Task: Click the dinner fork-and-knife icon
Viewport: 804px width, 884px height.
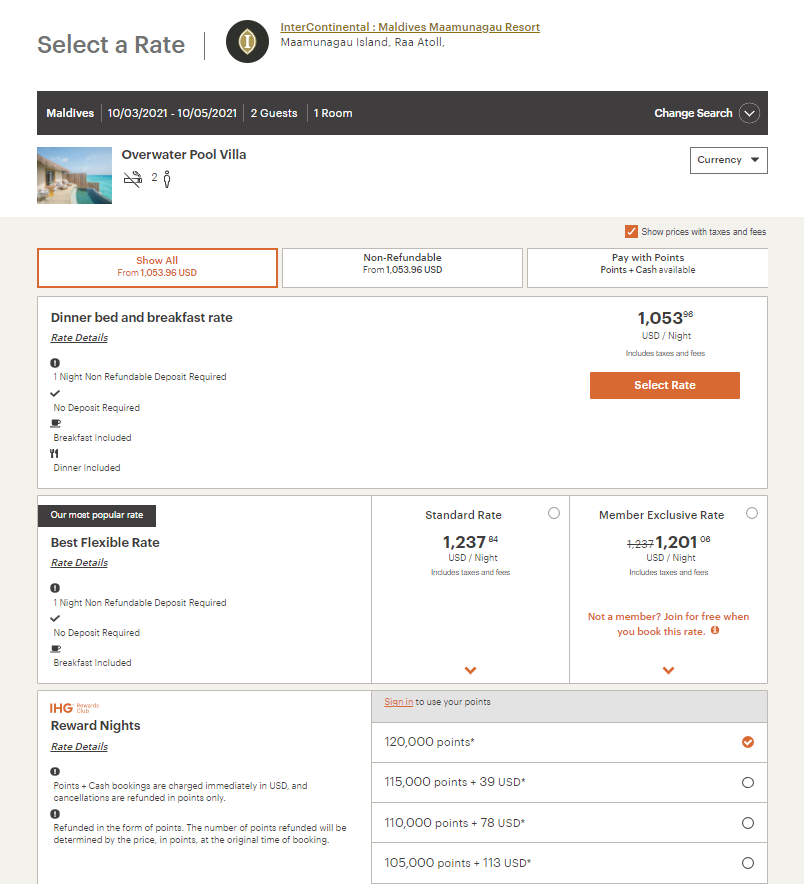Action: [54, 453]
